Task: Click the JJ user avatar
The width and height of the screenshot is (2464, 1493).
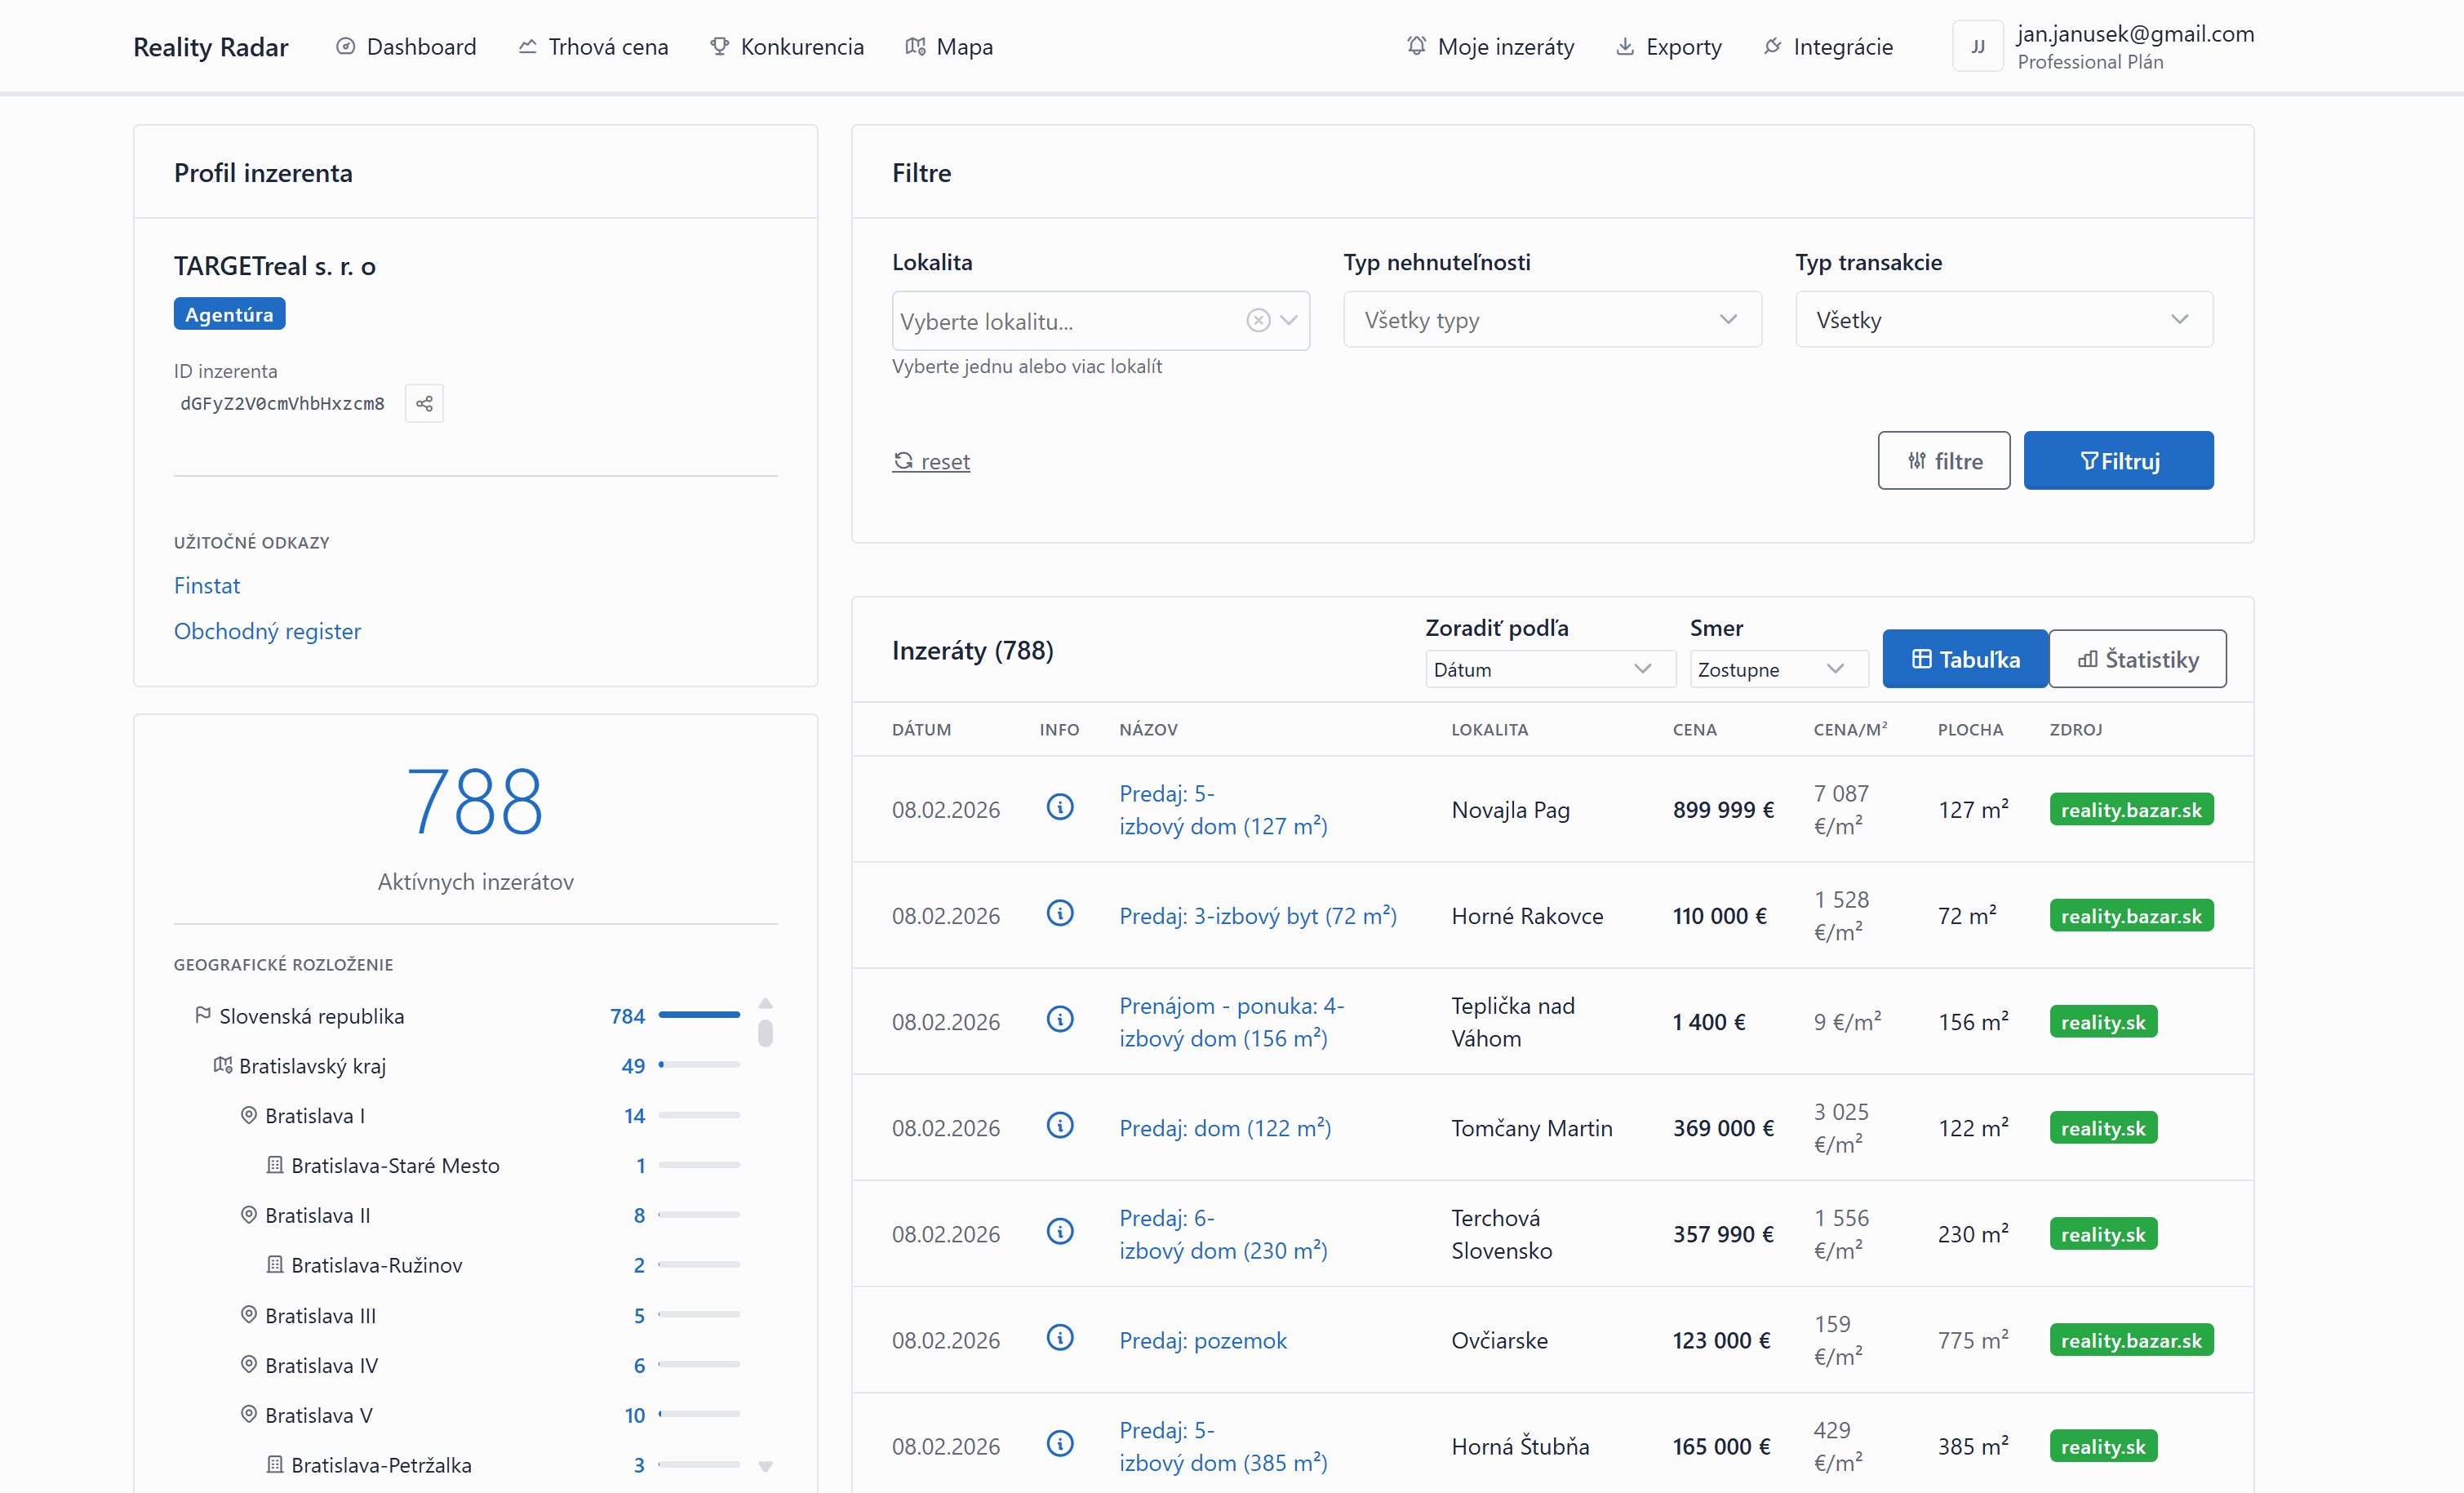Action: pyautogui.click(x=1977, y=46)
